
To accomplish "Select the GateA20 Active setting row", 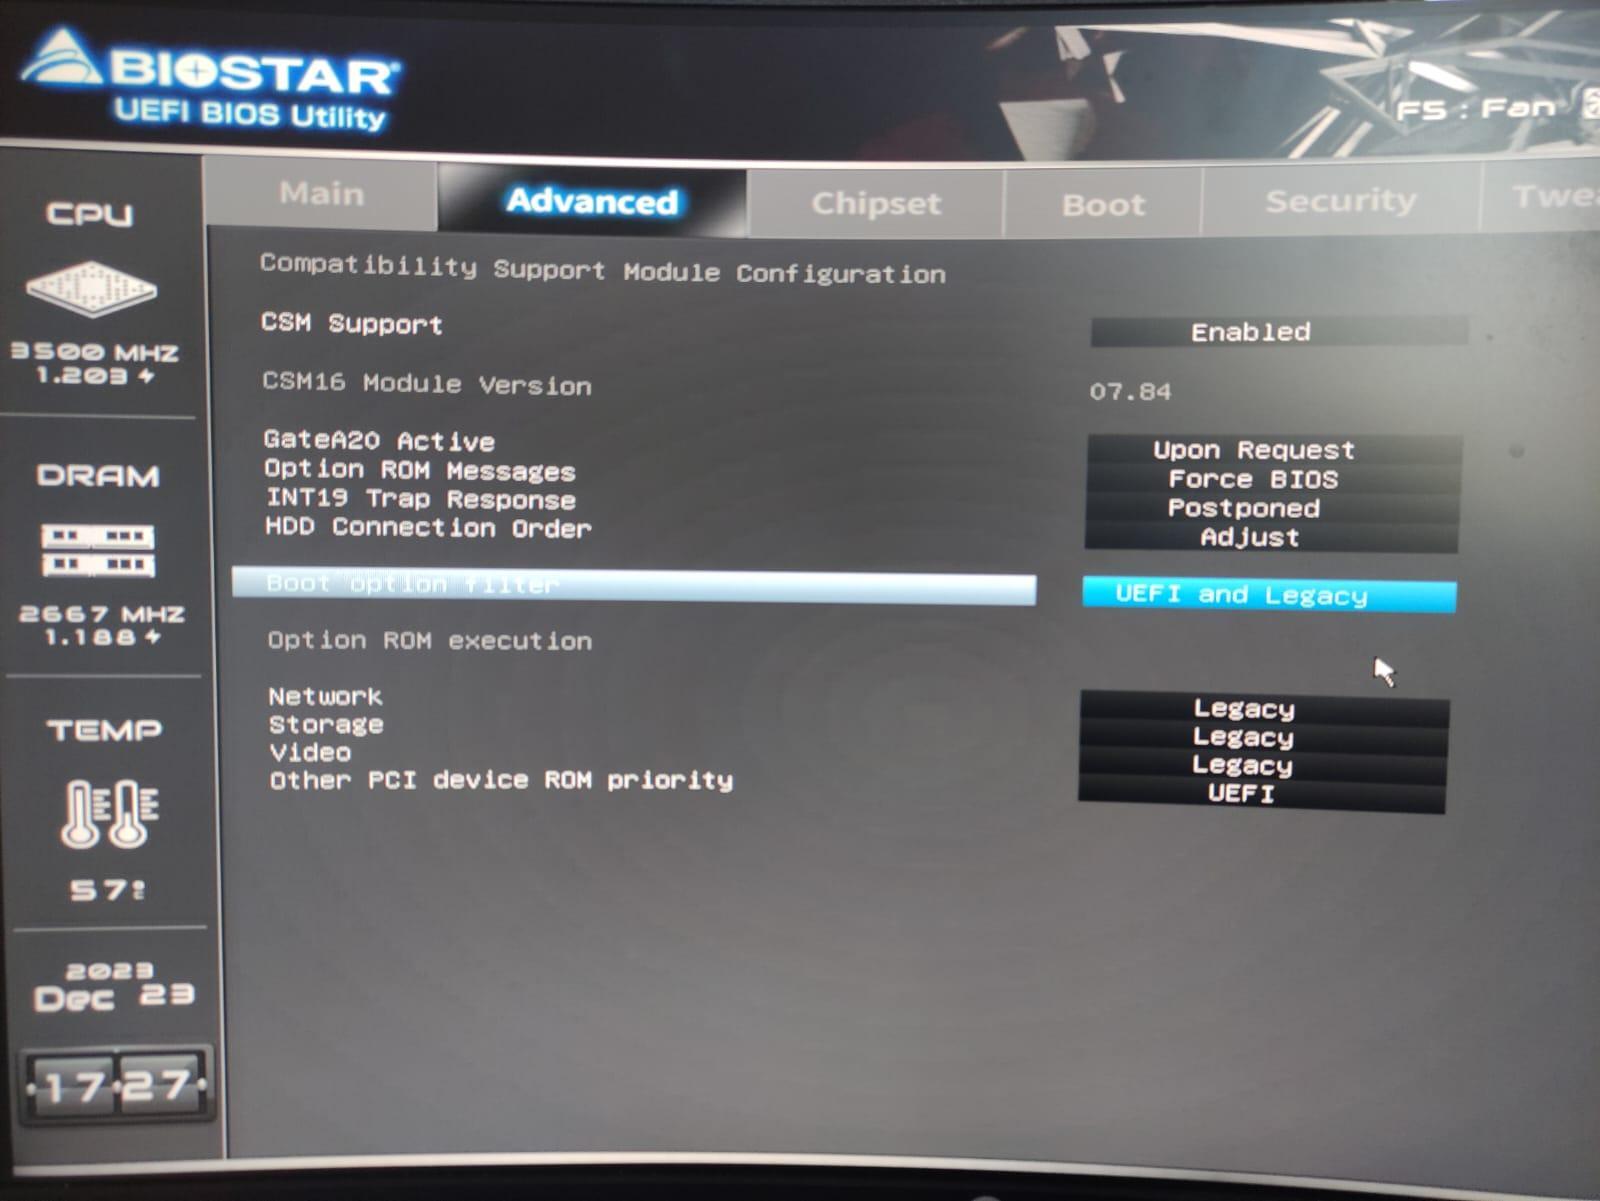I will [379, 440].
